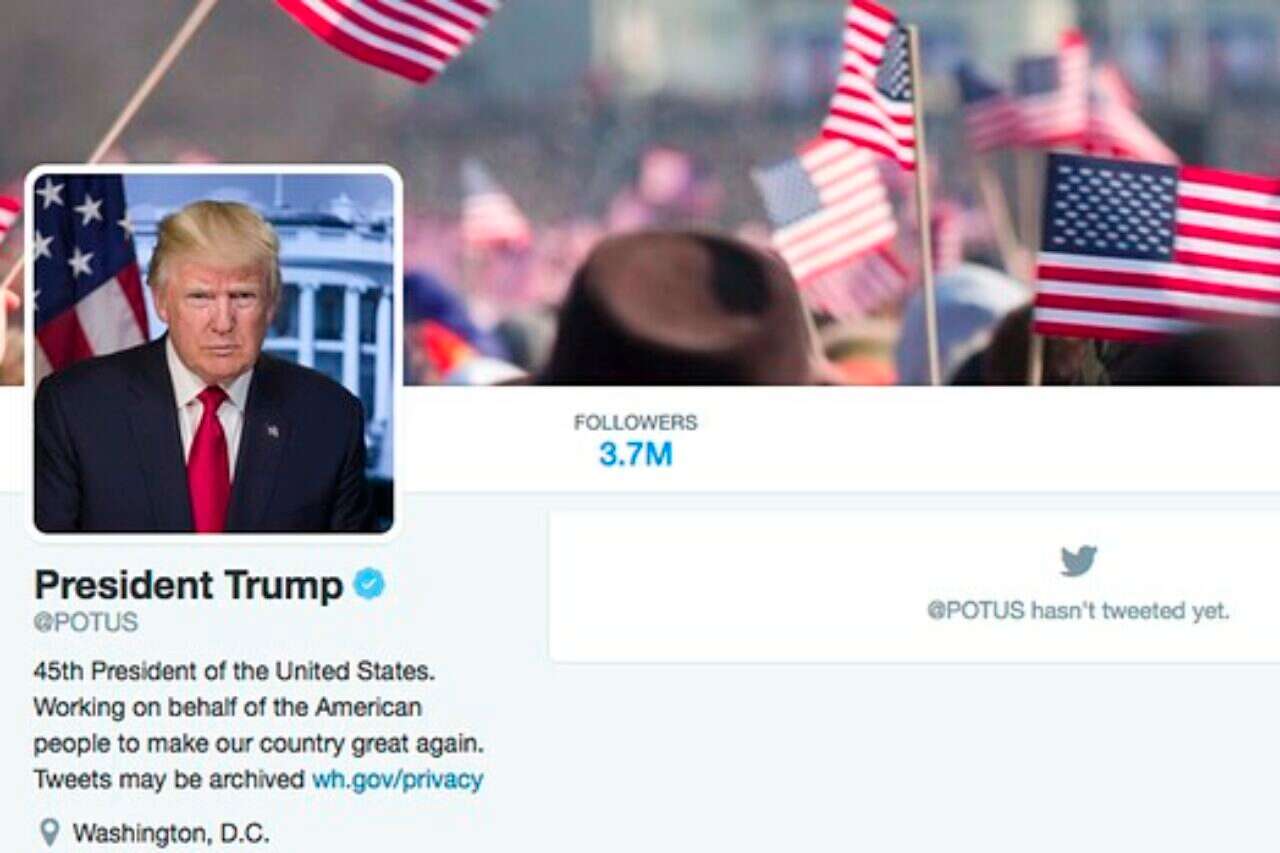The height and width of the screenshot is (853, 1280).
Task: Open the 3.7M followers count
Action: tap(635, 455)
